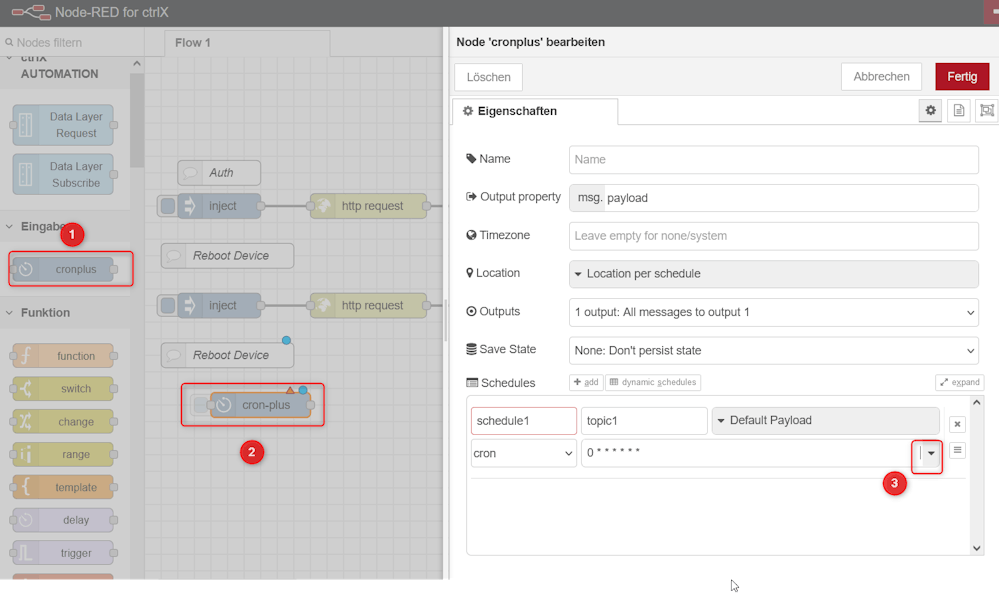999x604 pixels.
Task: Confirm with the Fertig button
Action: point(962,76)
